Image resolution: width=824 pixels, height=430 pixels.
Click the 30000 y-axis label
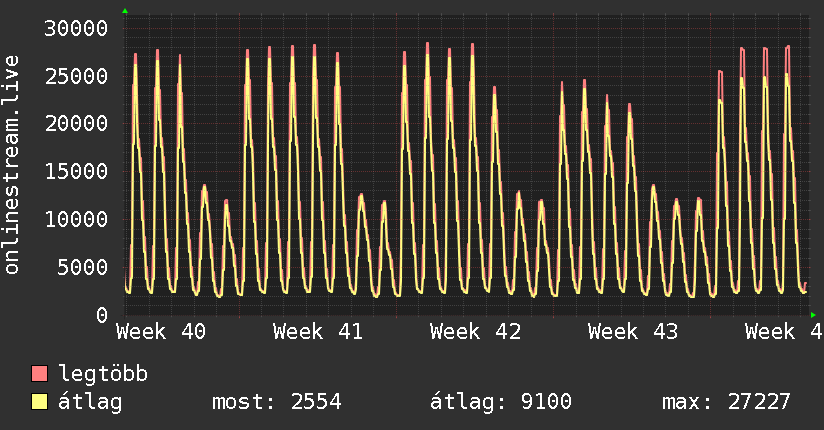(76, 28)
